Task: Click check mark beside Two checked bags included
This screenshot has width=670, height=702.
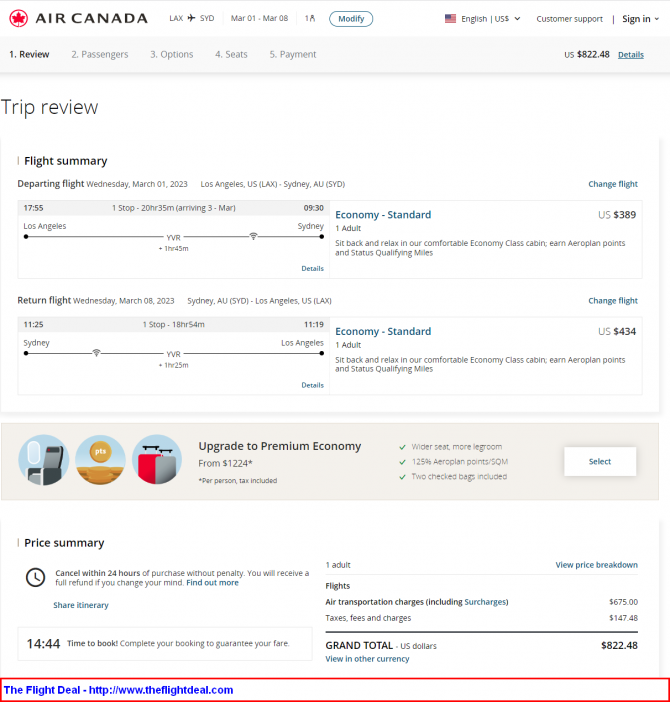Action: (402, 477)
